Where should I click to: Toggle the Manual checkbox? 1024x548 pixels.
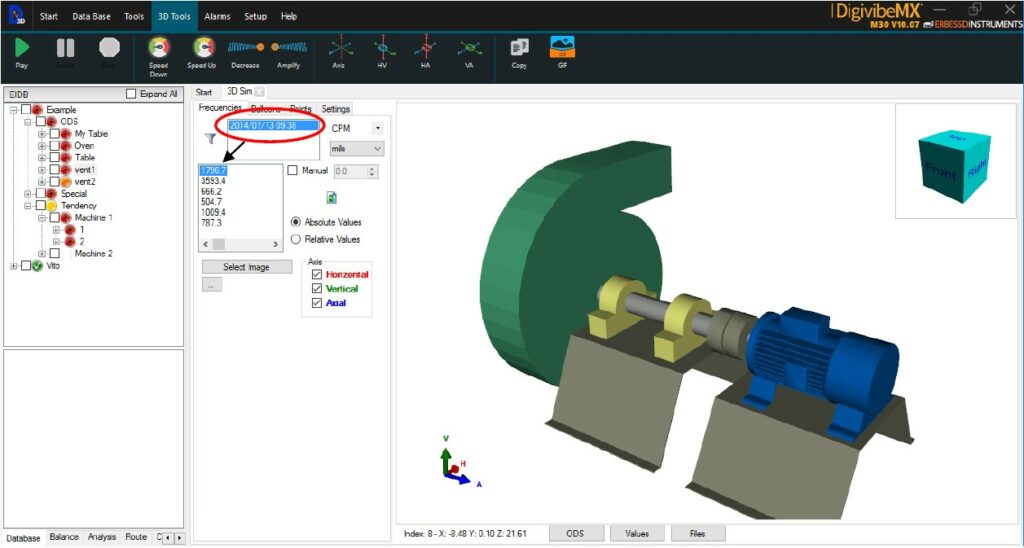tap(293, 171)
